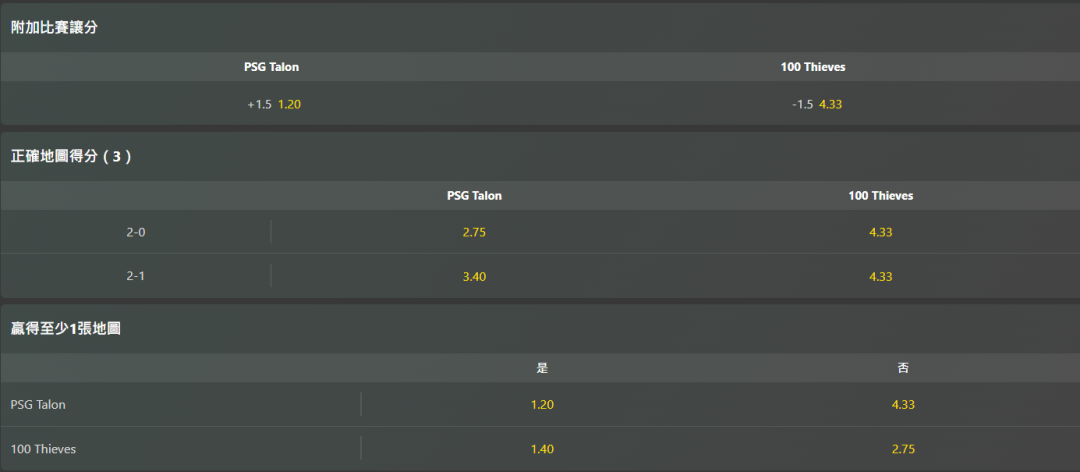This screenshot has width=1080, height=472.
Task: Choose 100 Thieves 2-1 correct score odds
Action: 880,276
